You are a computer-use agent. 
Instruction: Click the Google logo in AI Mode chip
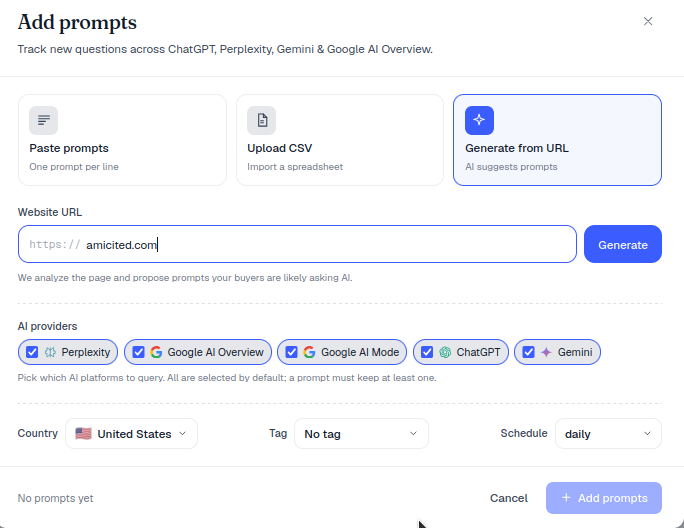[x=309, y=352]
